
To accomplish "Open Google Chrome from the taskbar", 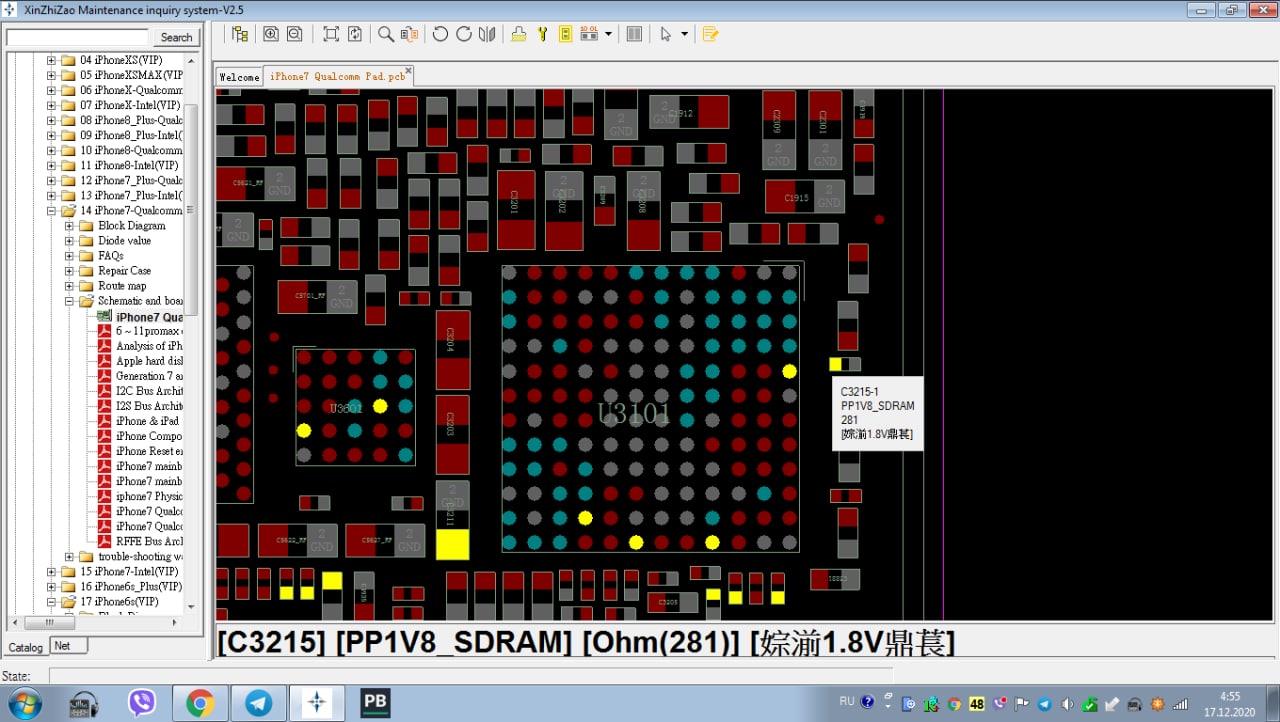I will [200, 703].
